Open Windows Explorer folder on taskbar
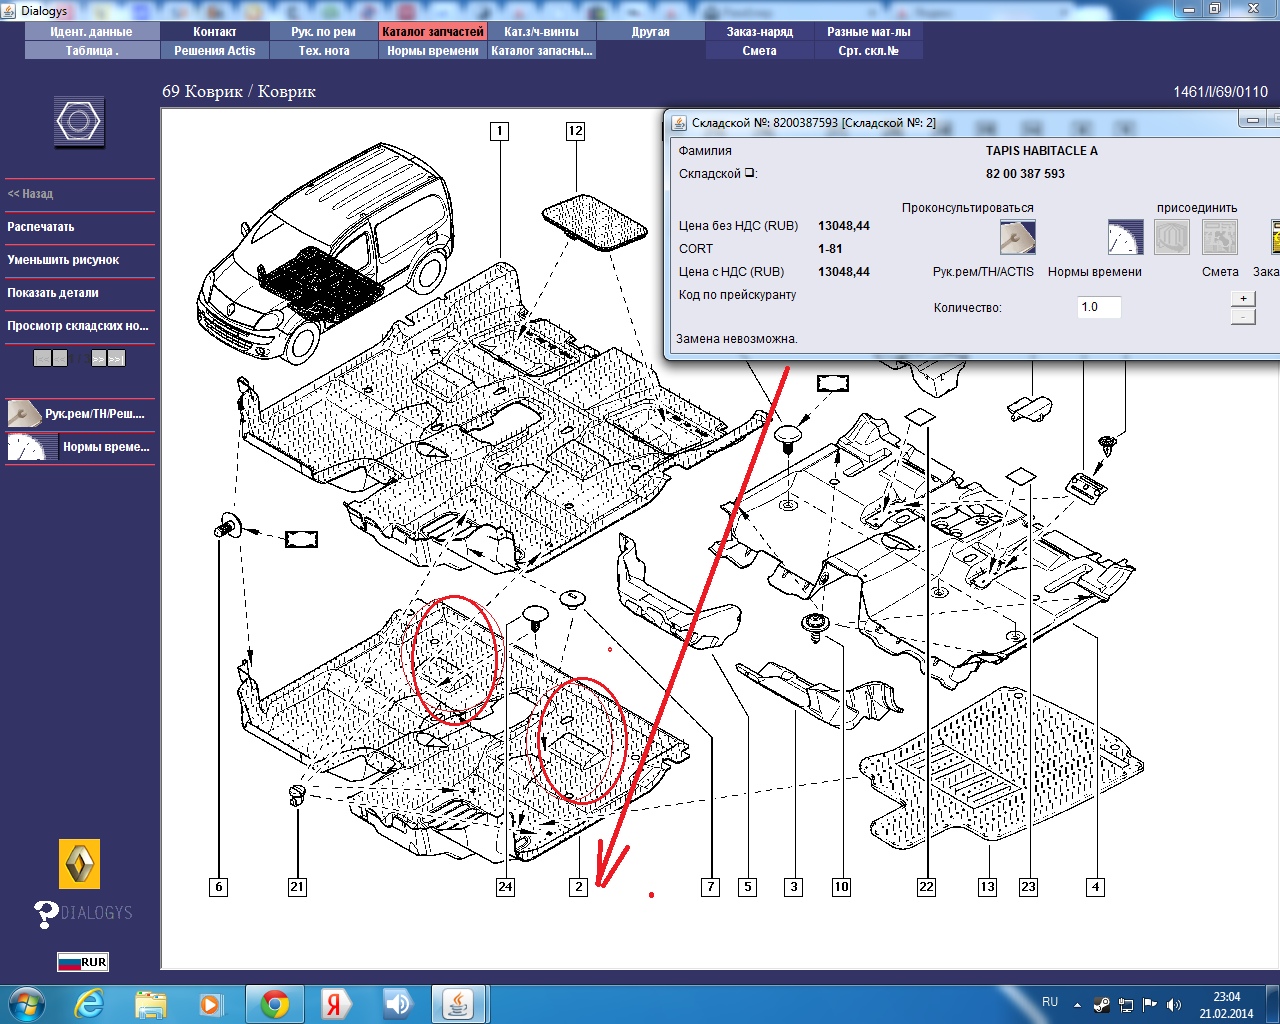The width and height of the screenshot is (1280, 1024). pyautogui.click(x=151, y=1004)
